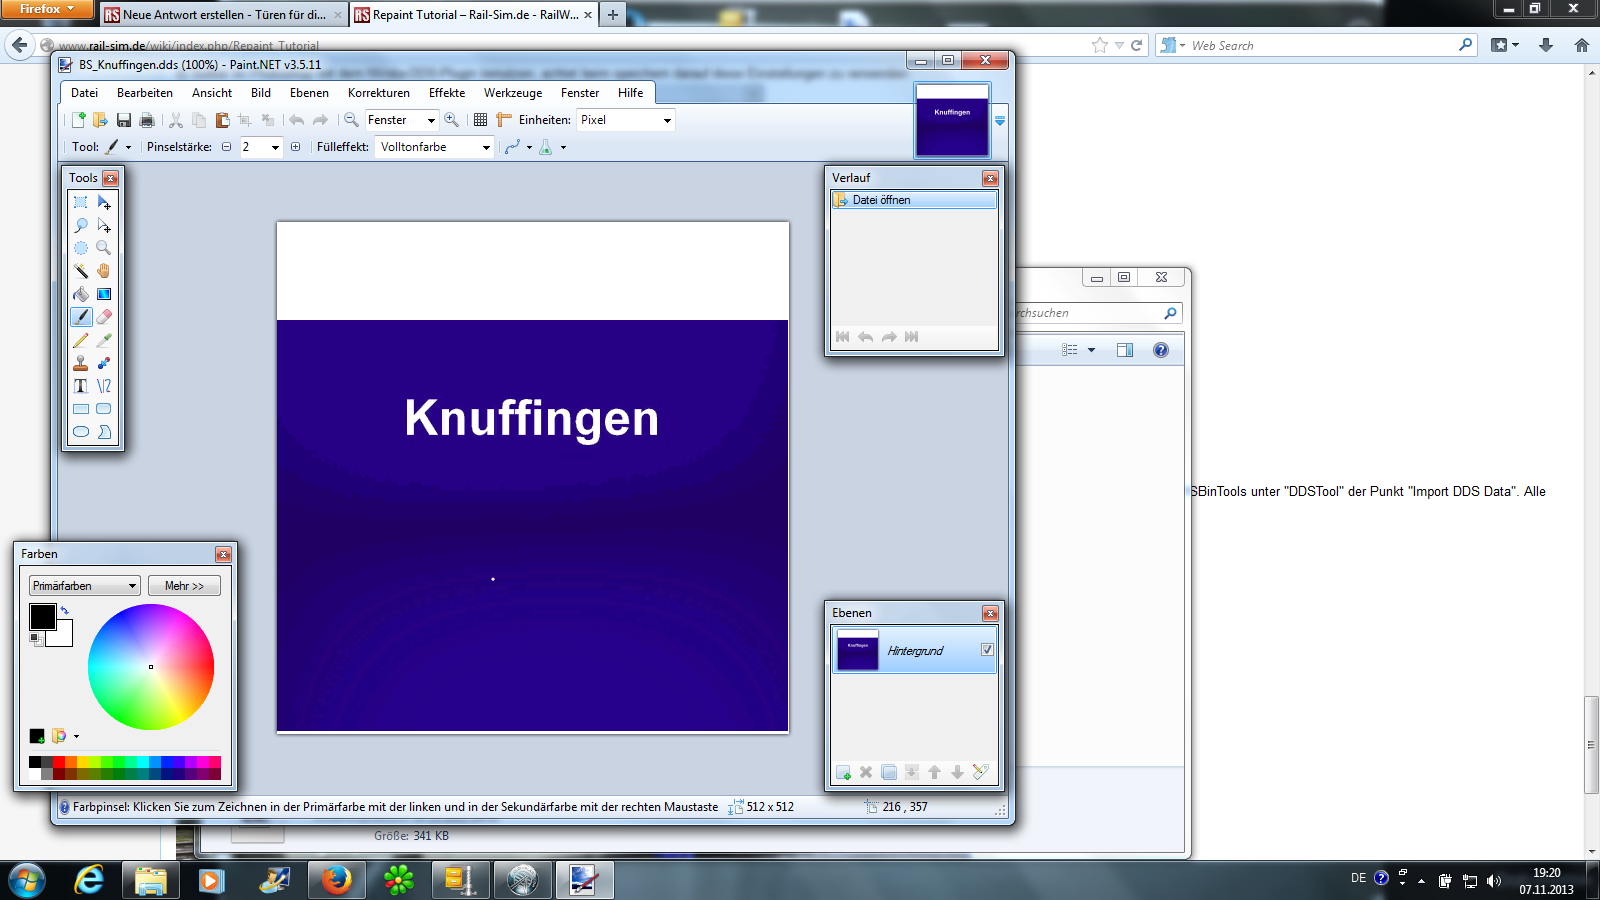Add a new layer in Ebenen panel

(843, 772)
